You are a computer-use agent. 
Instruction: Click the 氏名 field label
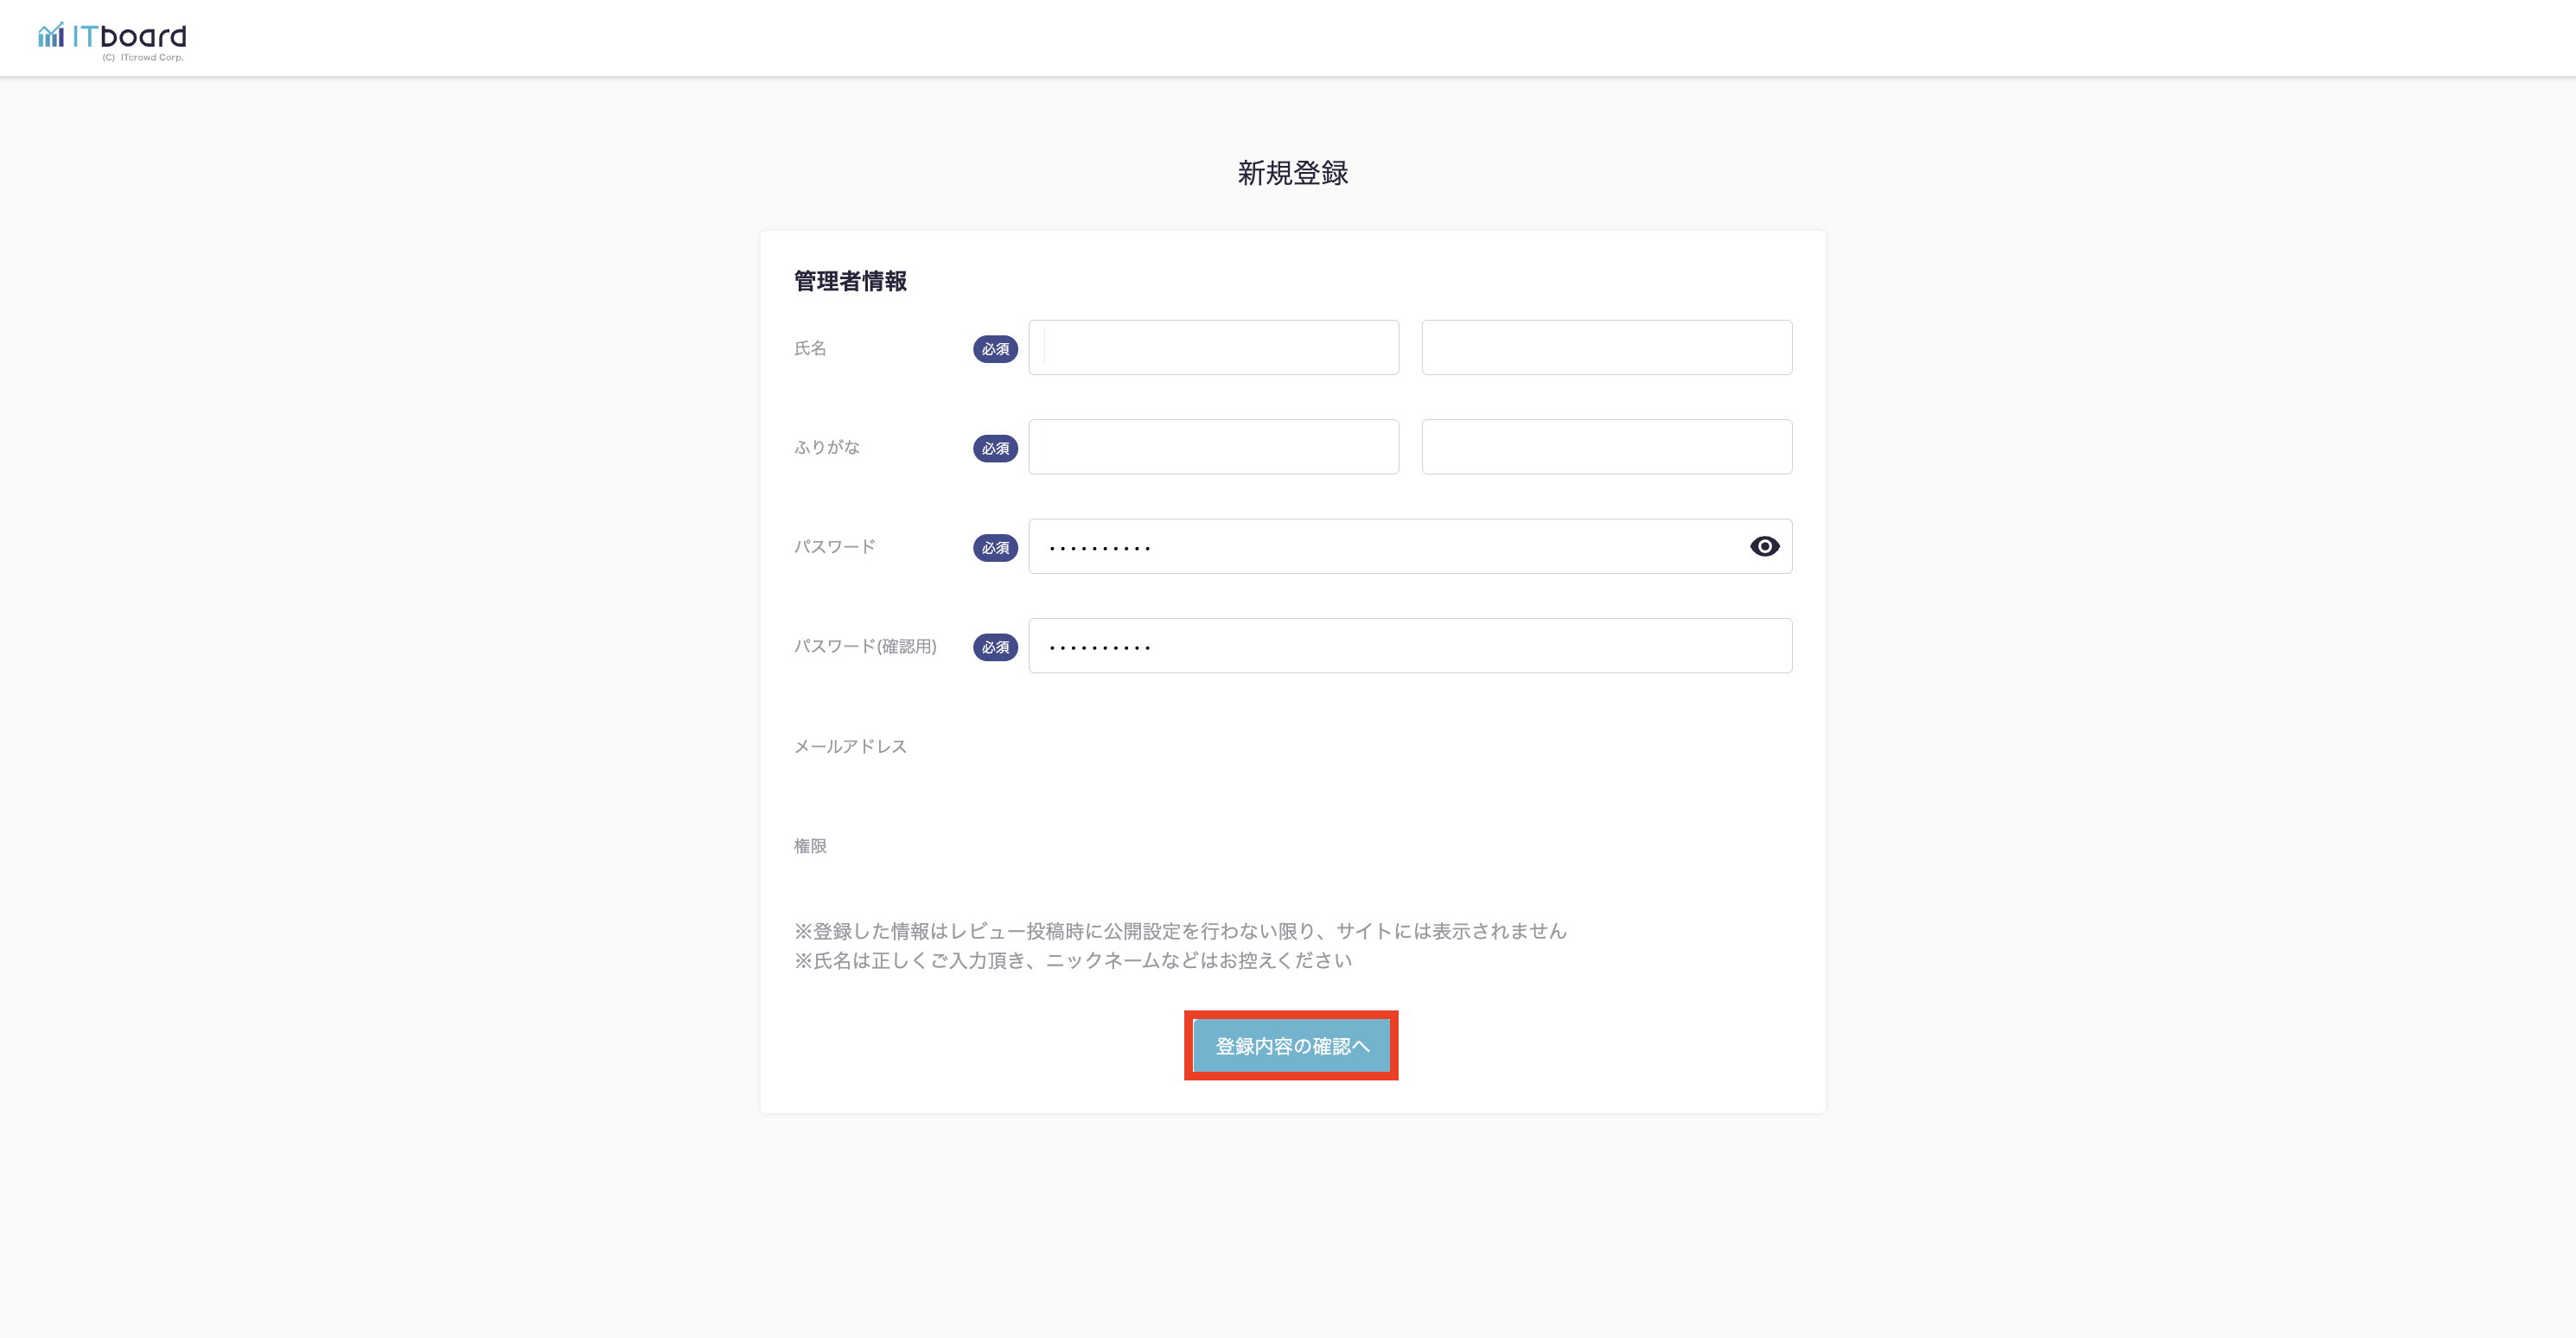[x=810, y=348]
